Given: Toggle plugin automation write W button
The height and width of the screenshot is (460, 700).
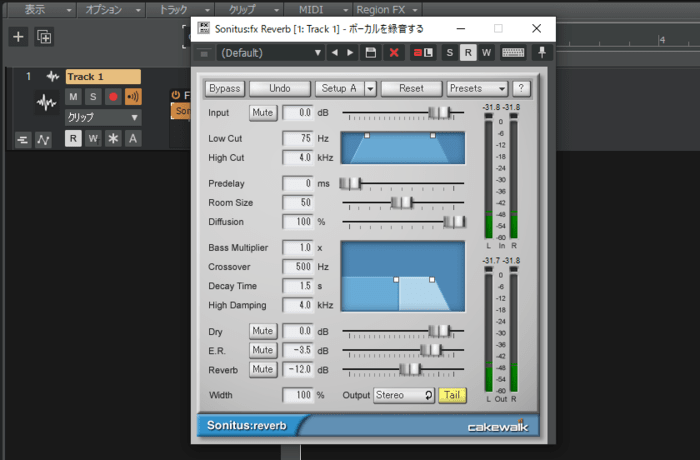Looking at the screenshot, I should click(x=486, y=53).
